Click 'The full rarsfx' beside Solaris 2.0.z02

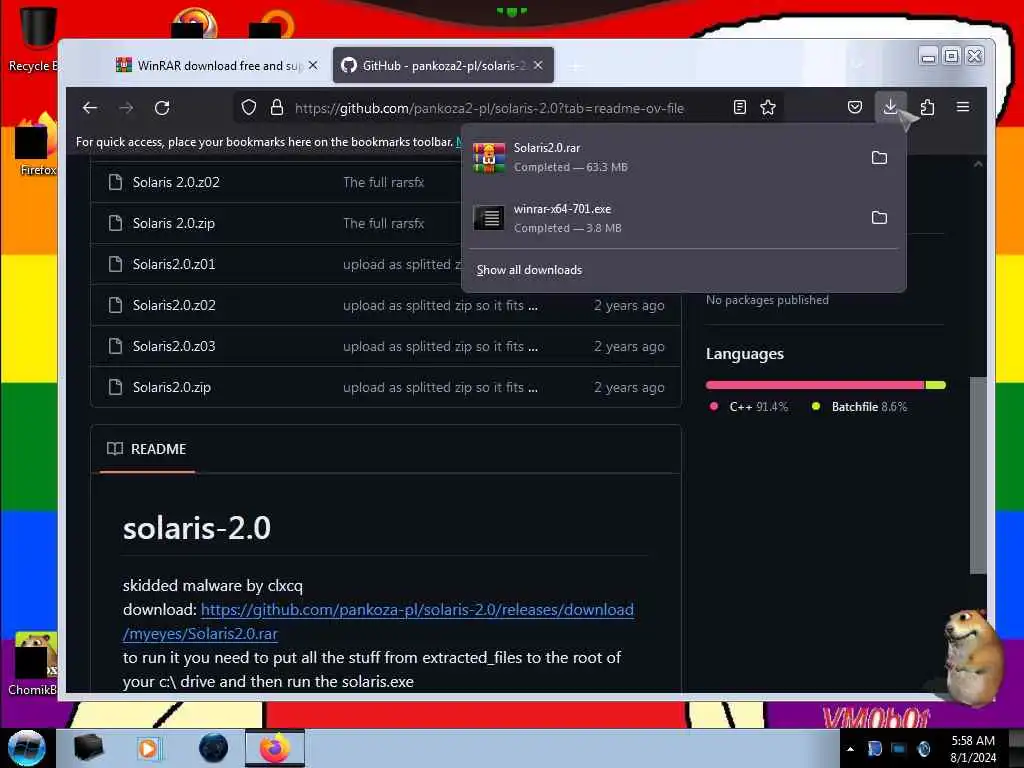pyautogui.click(x=383, y=182)
